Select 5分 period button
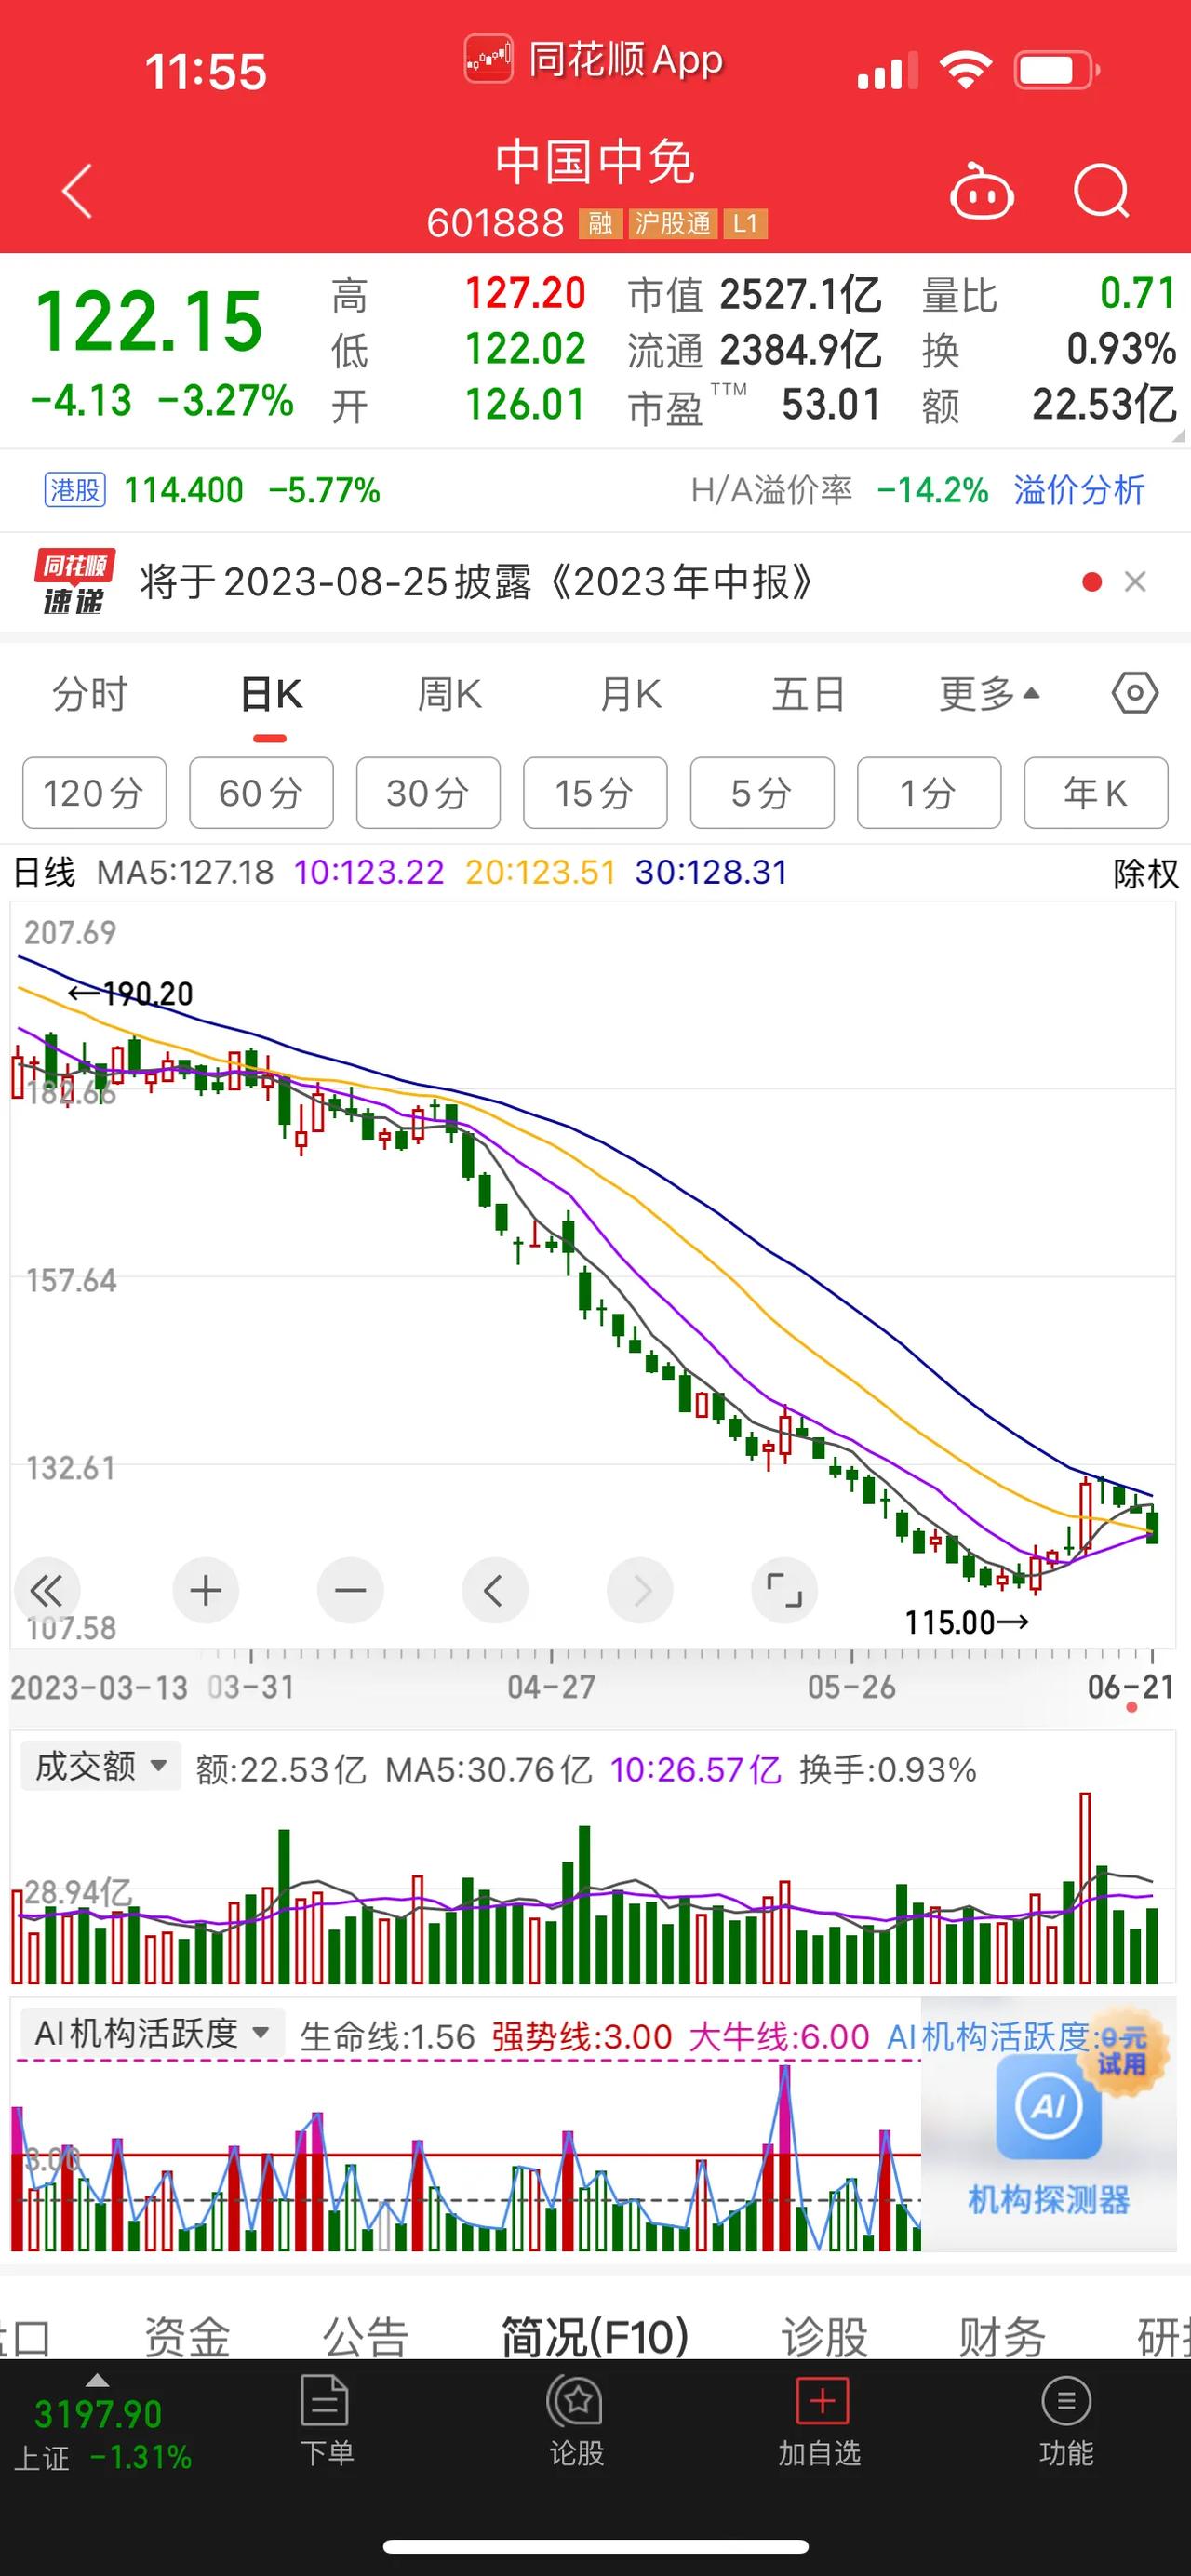This screenshot has height=2576, width=1191. tap(762, 793)
